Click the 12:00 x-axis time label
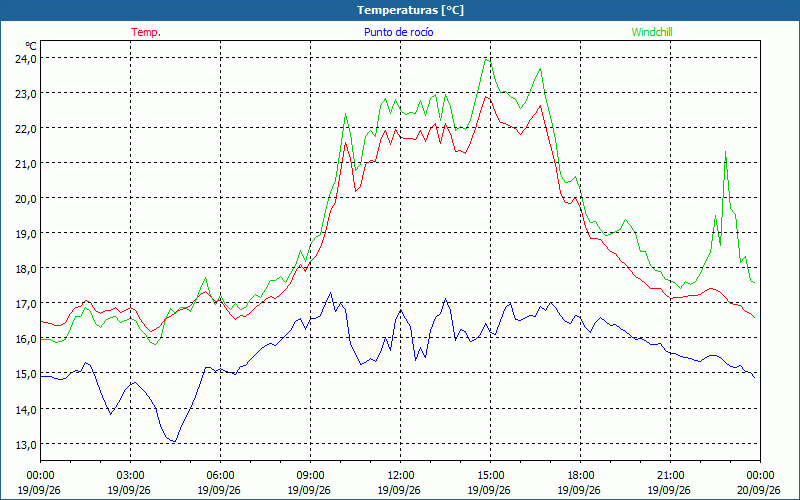The width and height of the screenshot is (800, 500). 401,476
